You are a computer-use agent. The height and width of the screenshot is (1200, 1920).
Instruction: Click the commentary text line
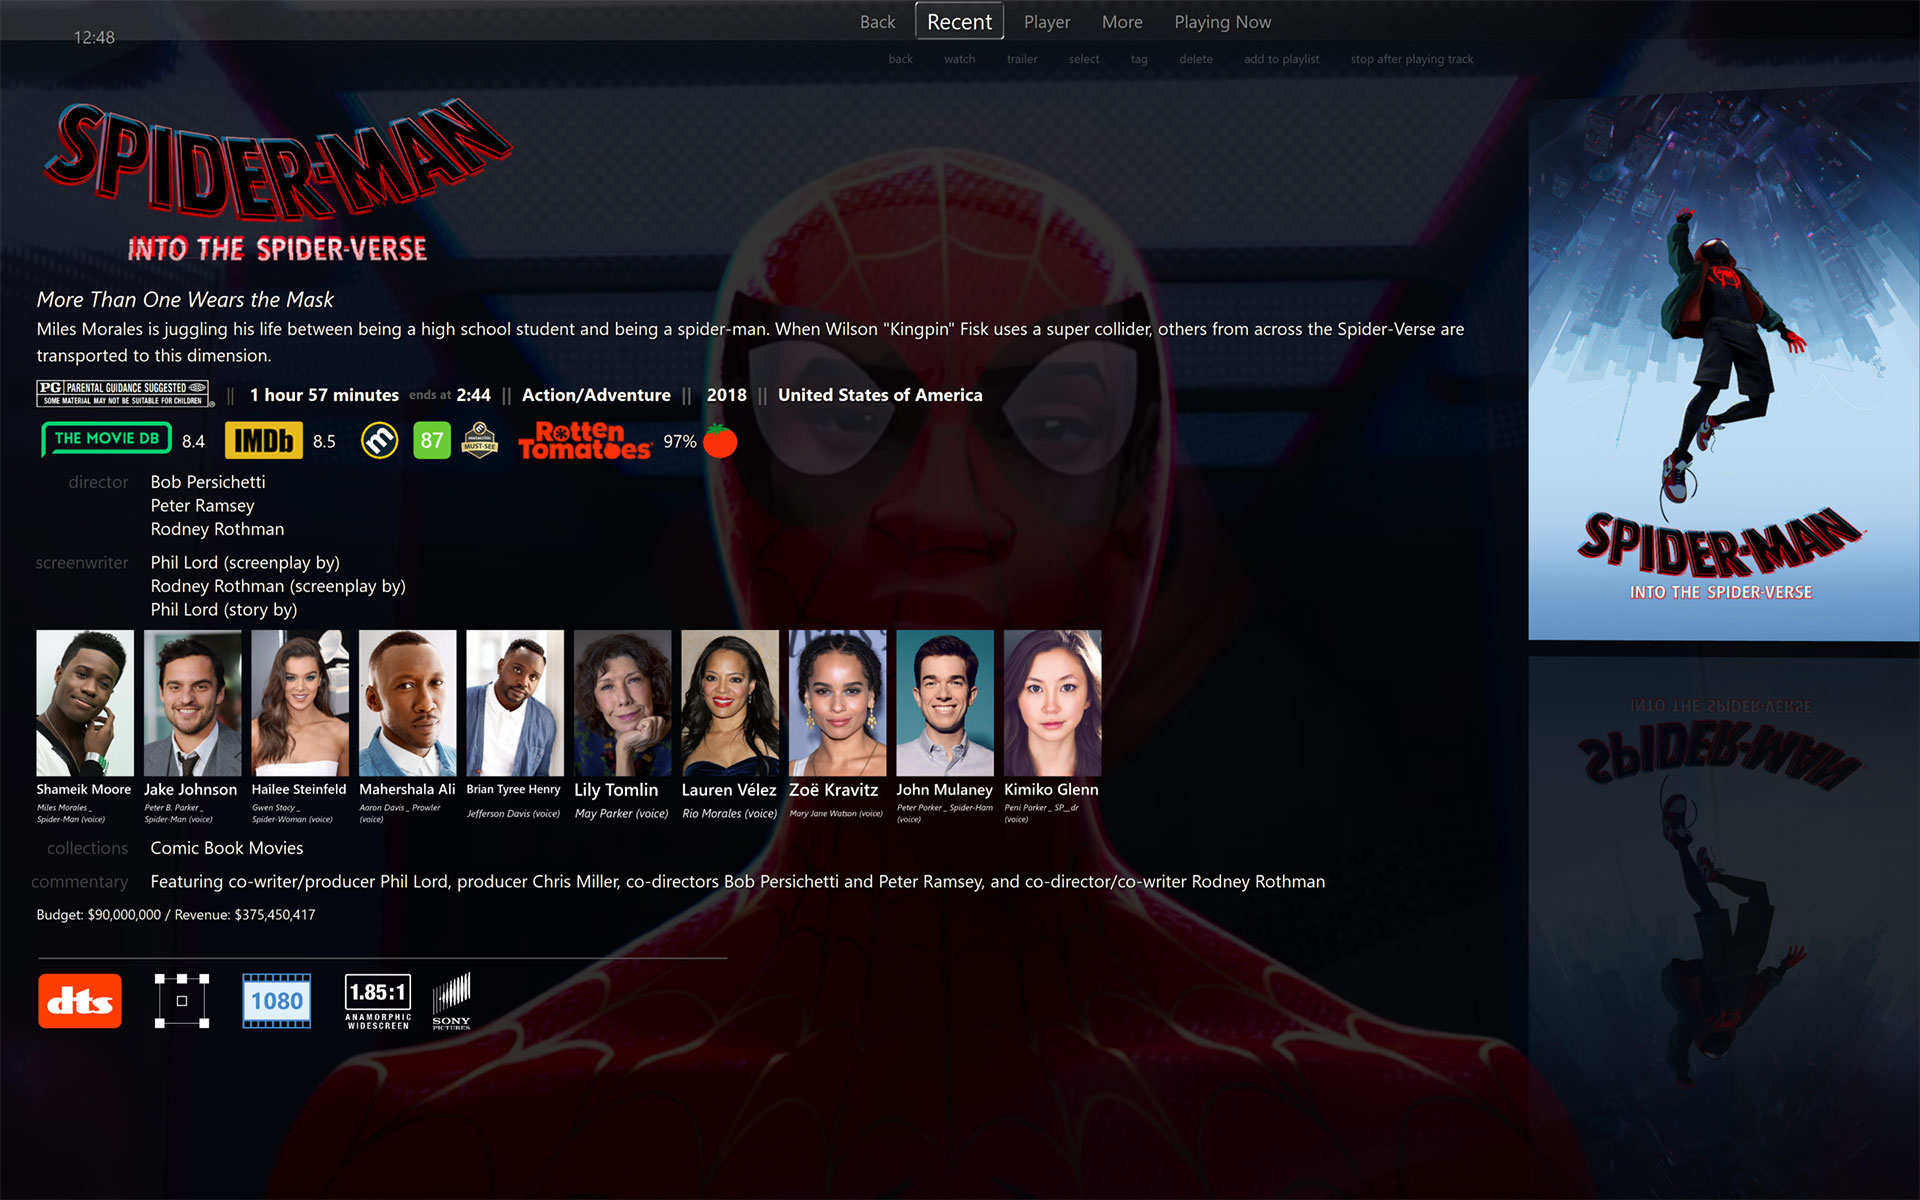pos(738,882)
